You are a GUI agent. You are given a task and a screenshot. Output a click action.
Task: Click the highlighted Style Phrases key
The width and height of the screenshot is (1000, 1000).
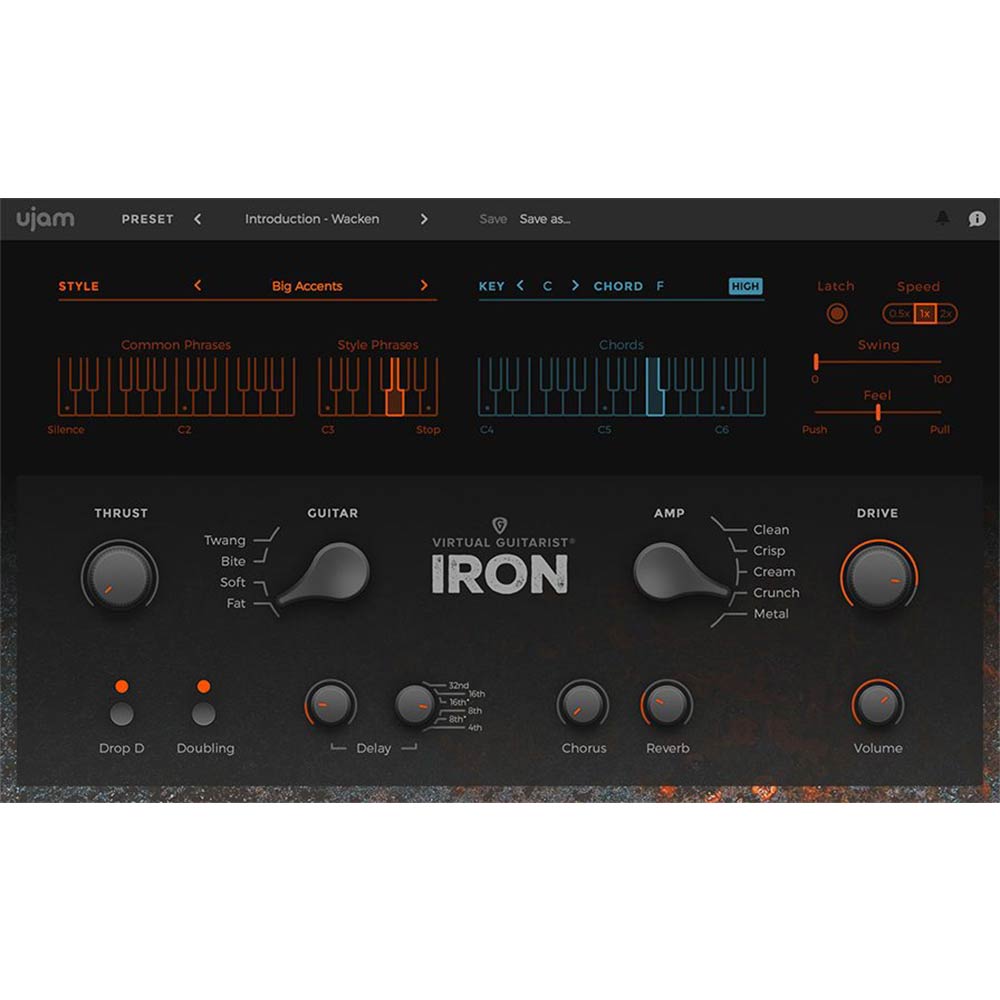pos(394,401)
